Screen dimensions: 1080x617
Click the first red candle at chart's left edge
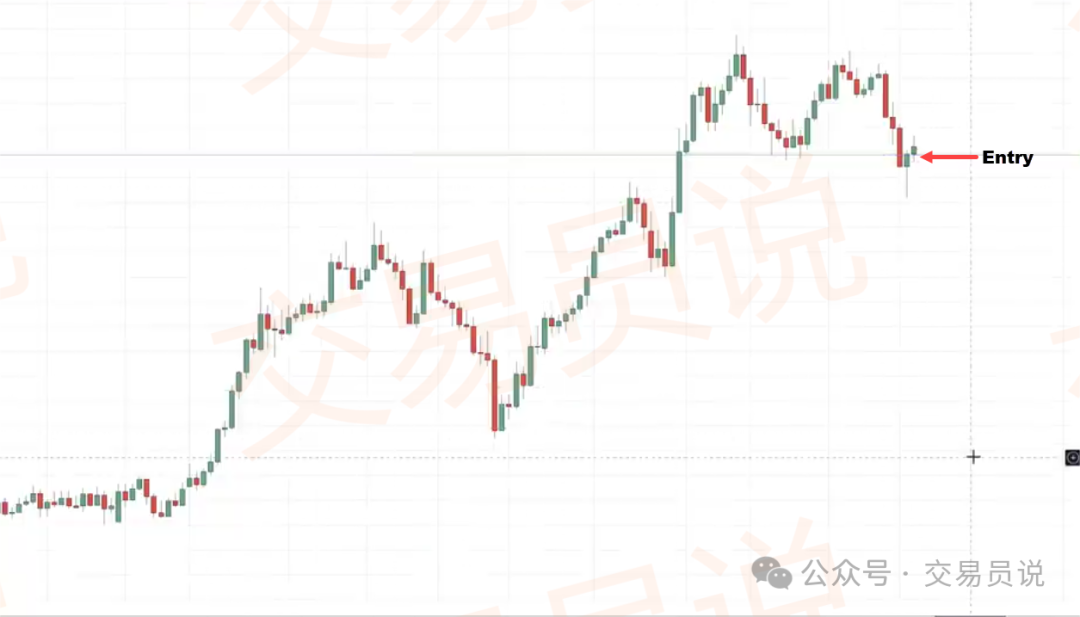(5, 508)
